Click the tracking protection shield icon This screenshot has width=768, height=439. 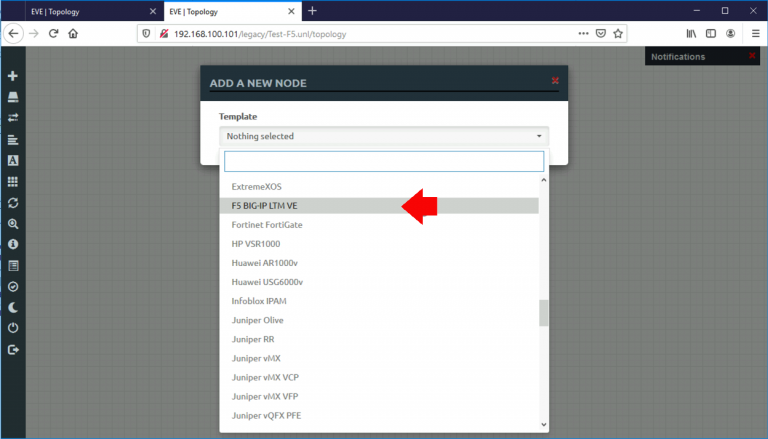[146, 34]
